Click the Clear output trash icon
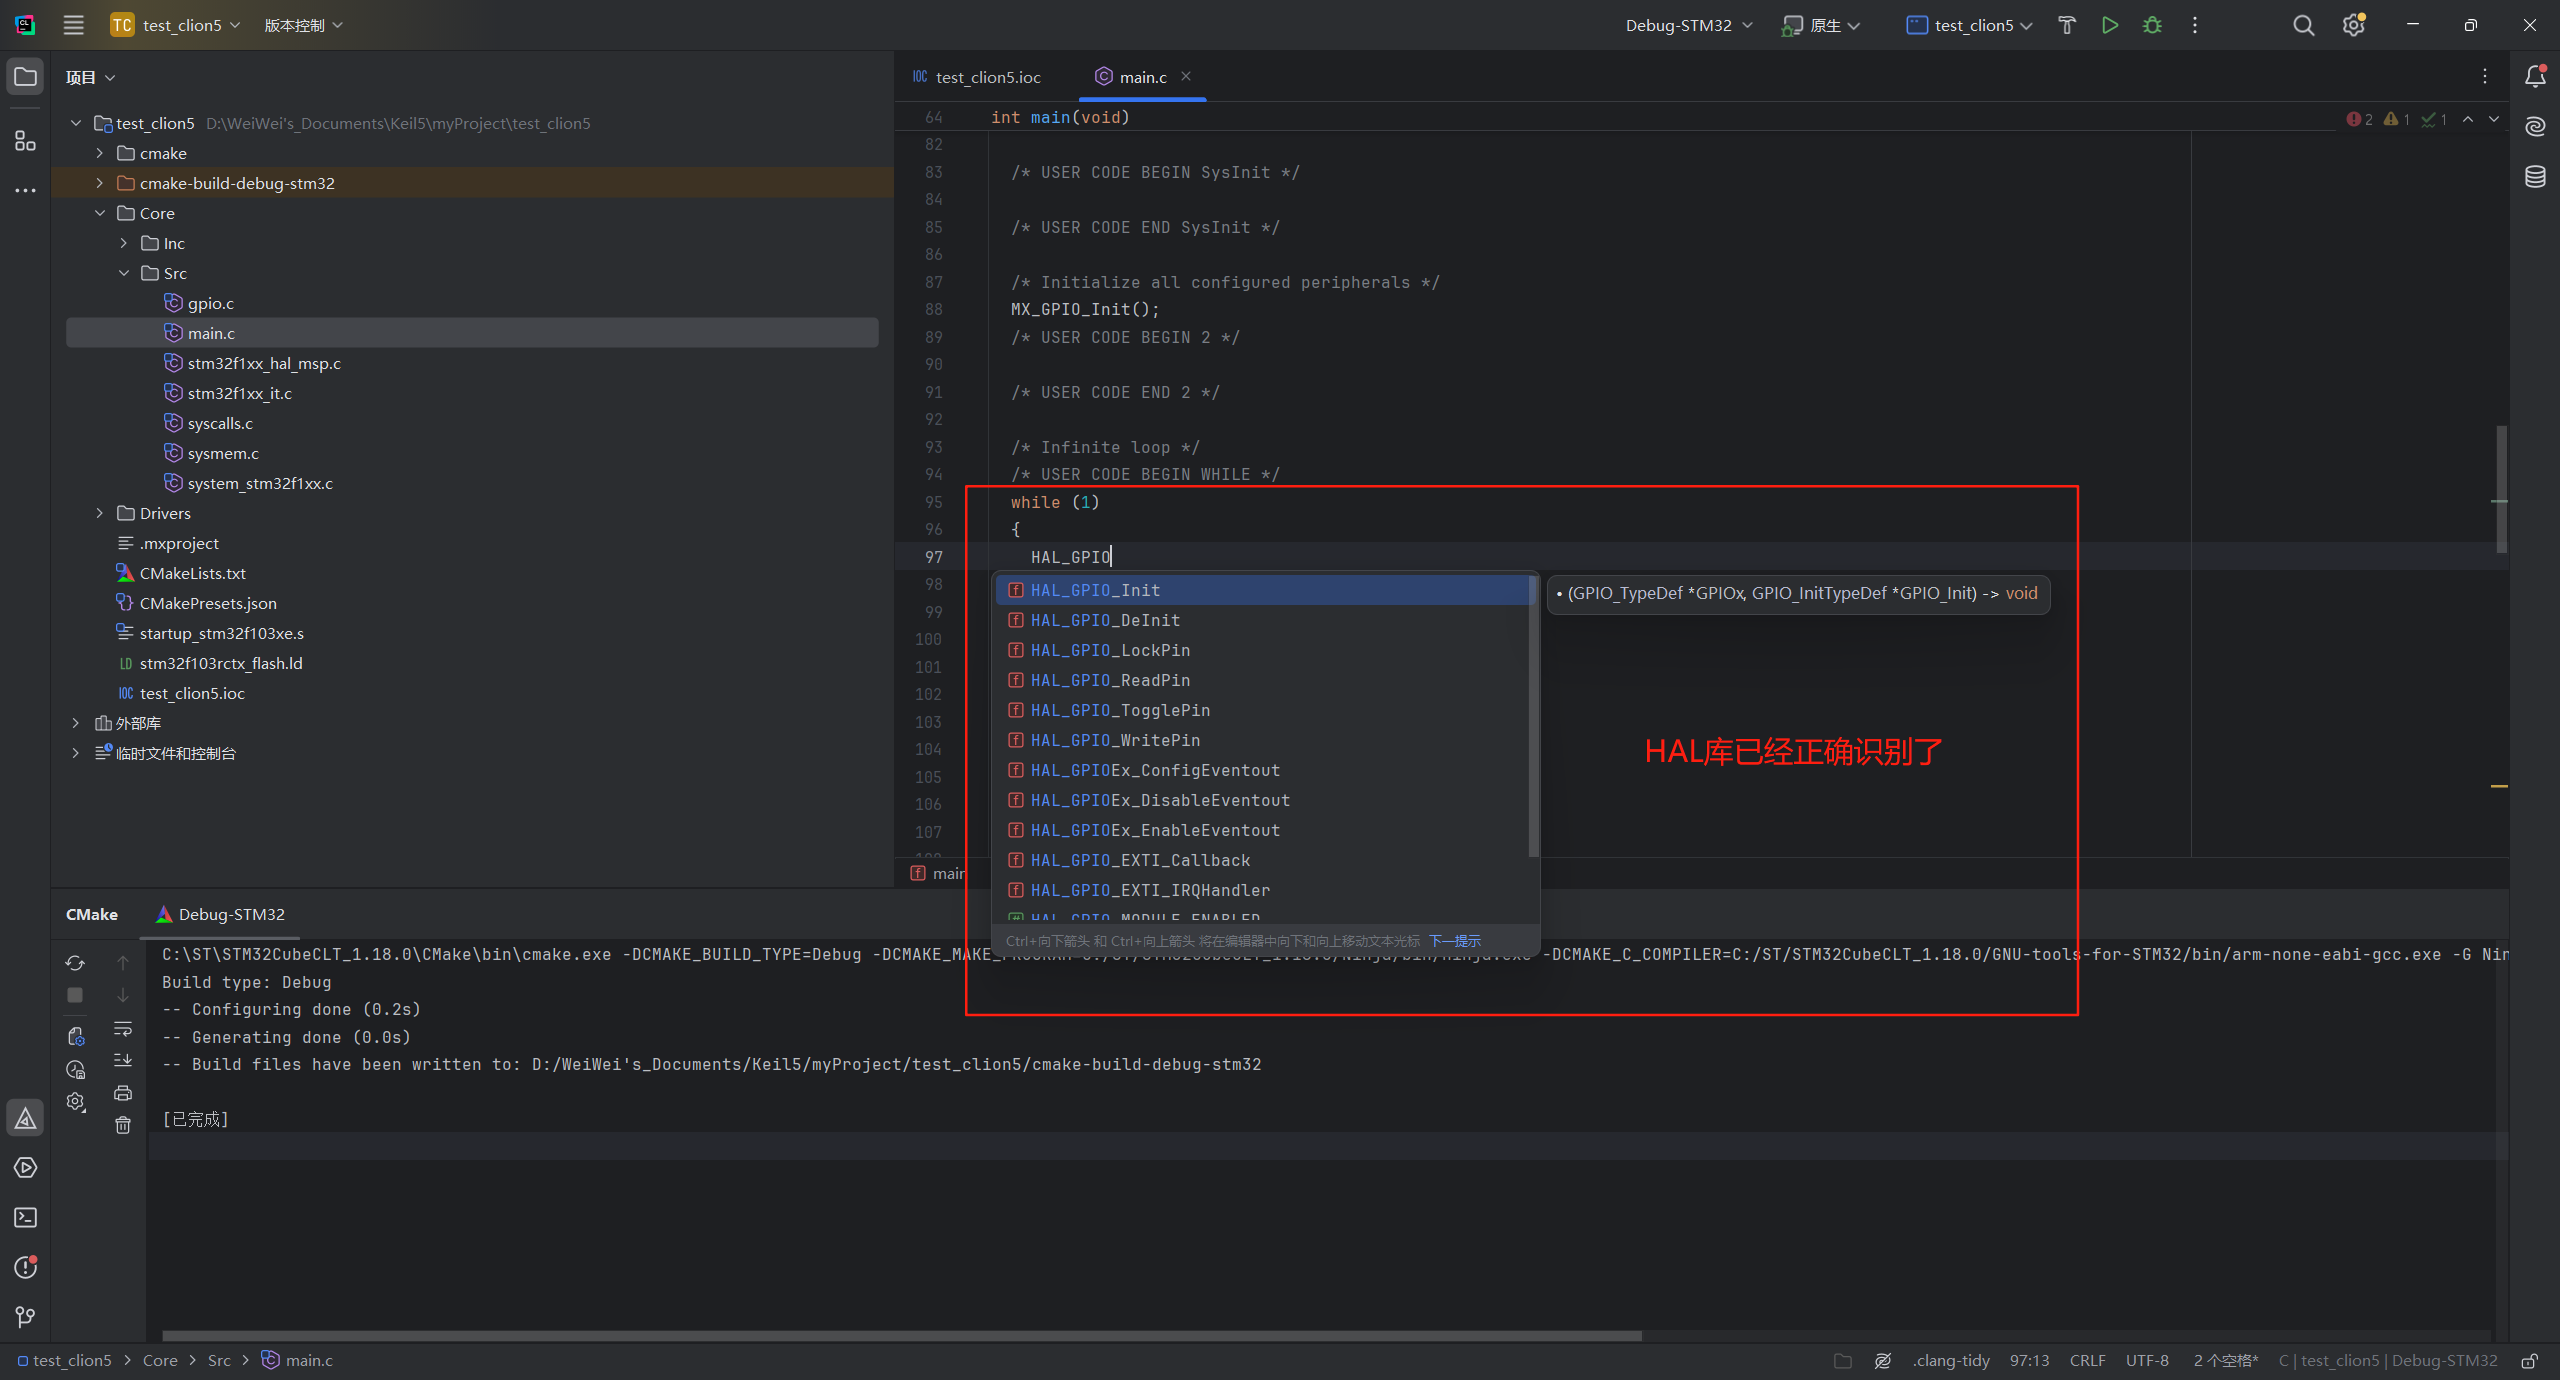The height and width of the screenshot is (1380, 2560). [123, 1125]
